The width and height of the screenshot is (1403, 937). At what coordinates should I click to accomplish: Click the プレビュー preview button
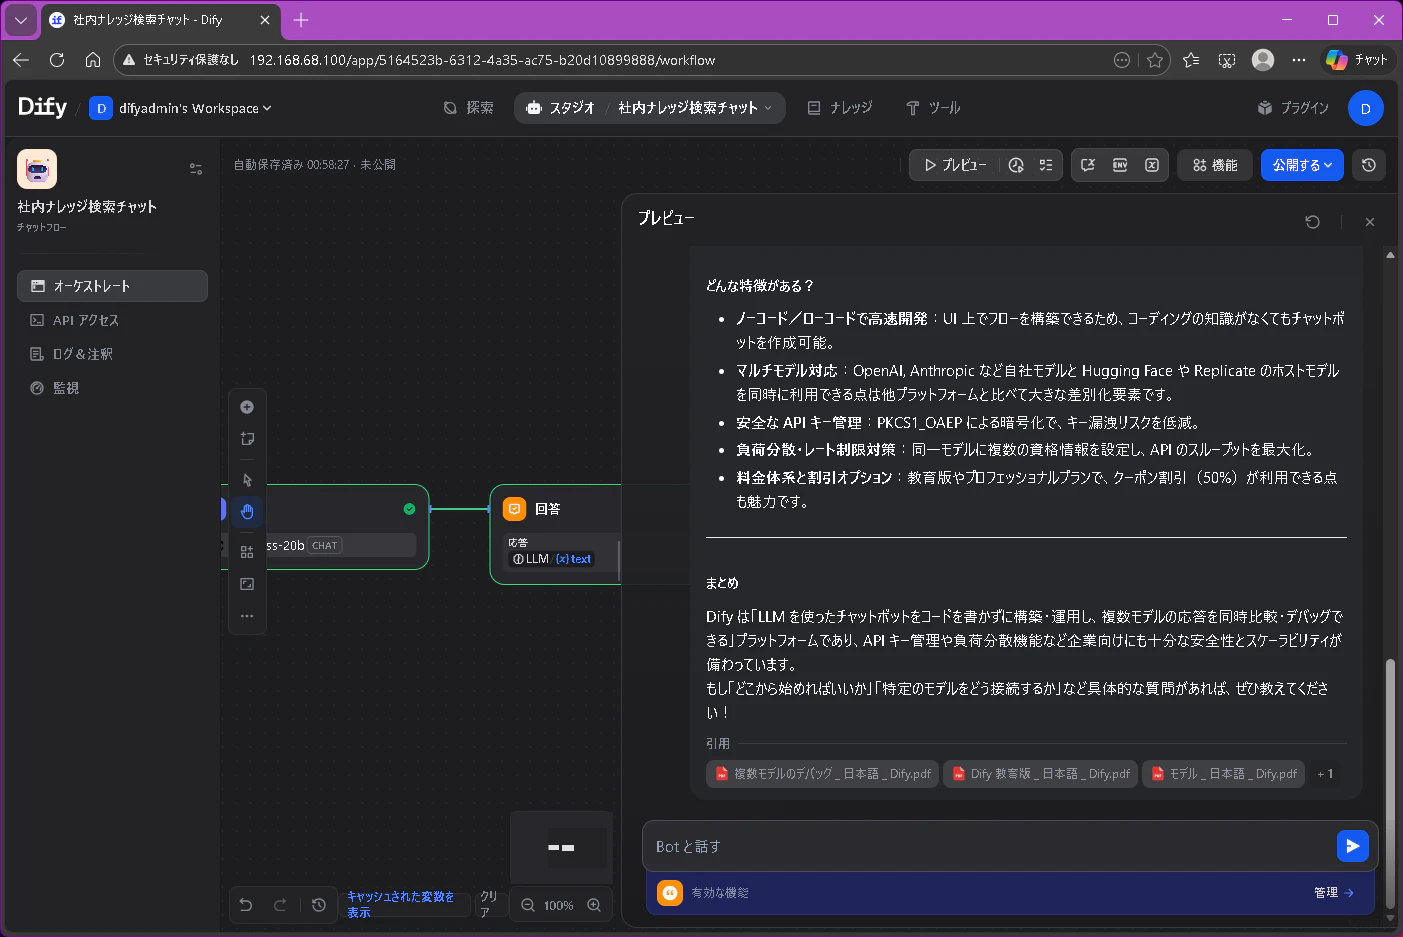(955, 165)
